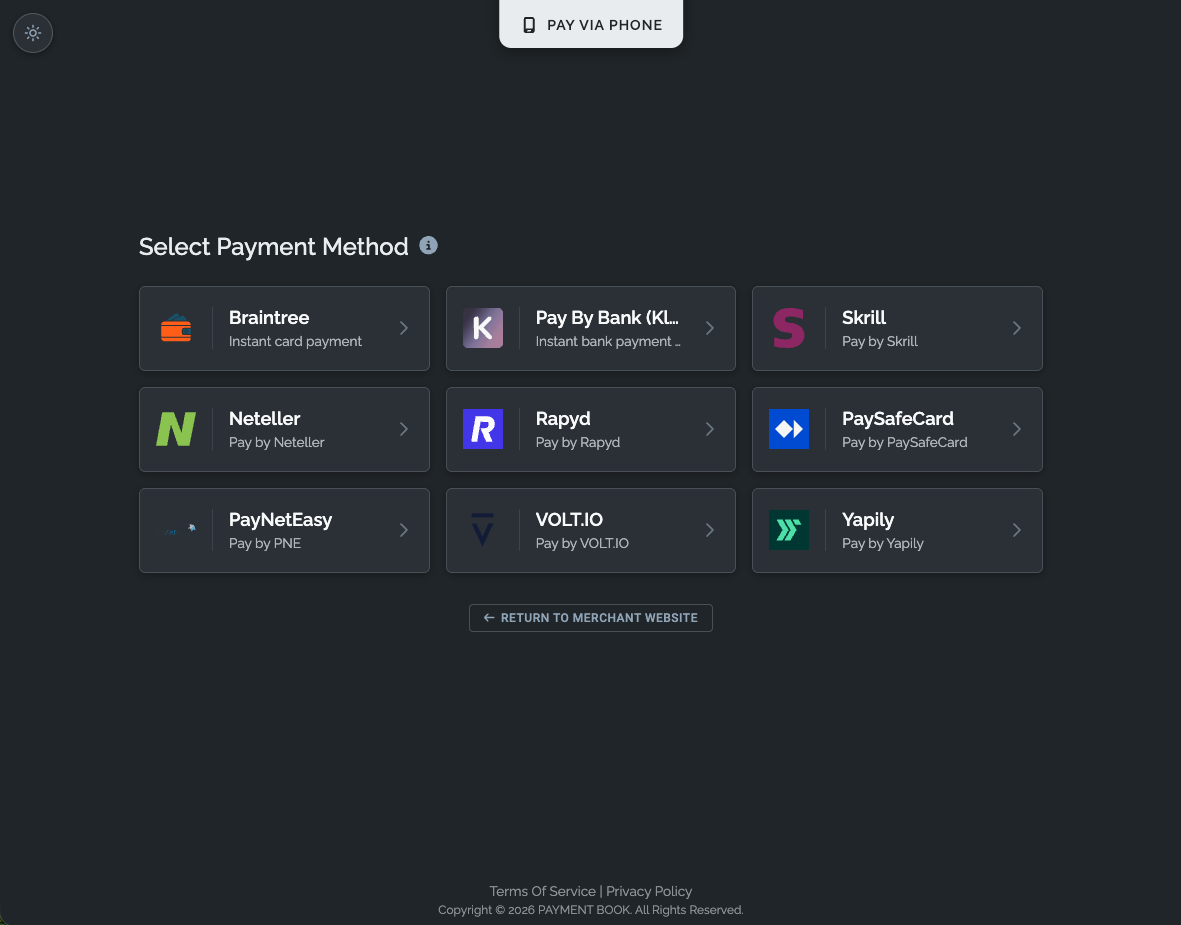Click the Rapyd R logo icon

click(x=483, y=429)
